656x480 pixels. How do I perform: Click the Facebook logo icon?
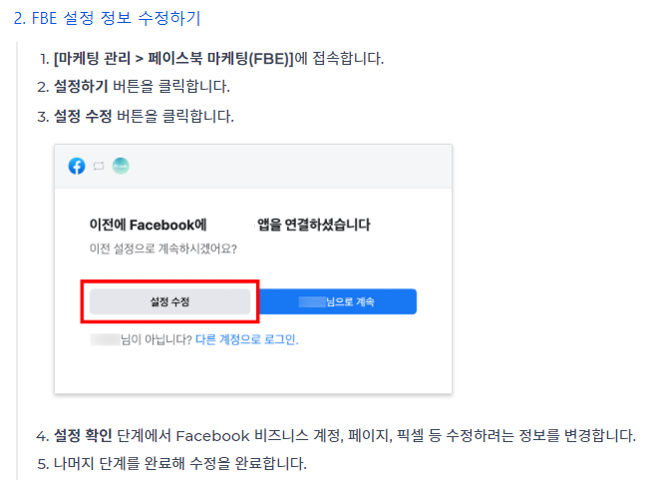(x=77, y=166)
